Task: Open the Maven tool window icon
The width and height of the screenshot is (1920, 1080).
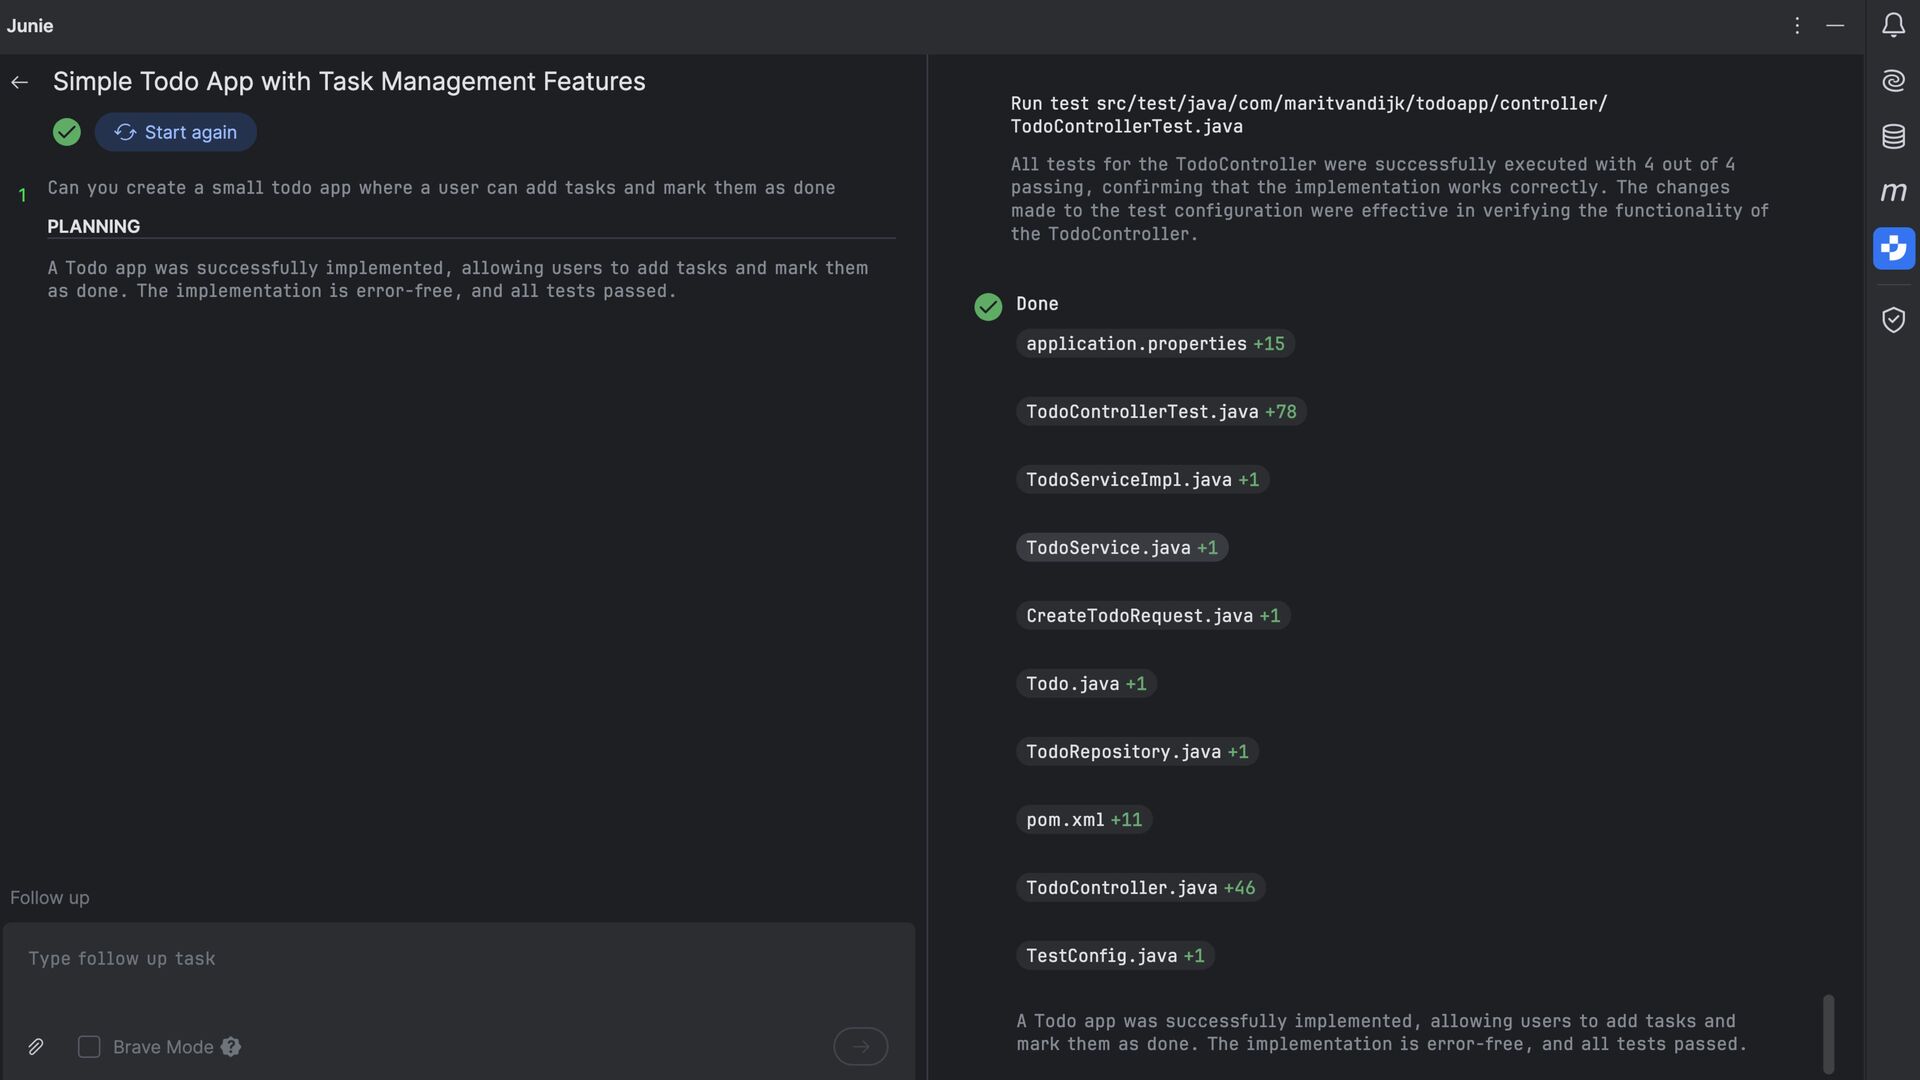Action: coord(1893,192)
